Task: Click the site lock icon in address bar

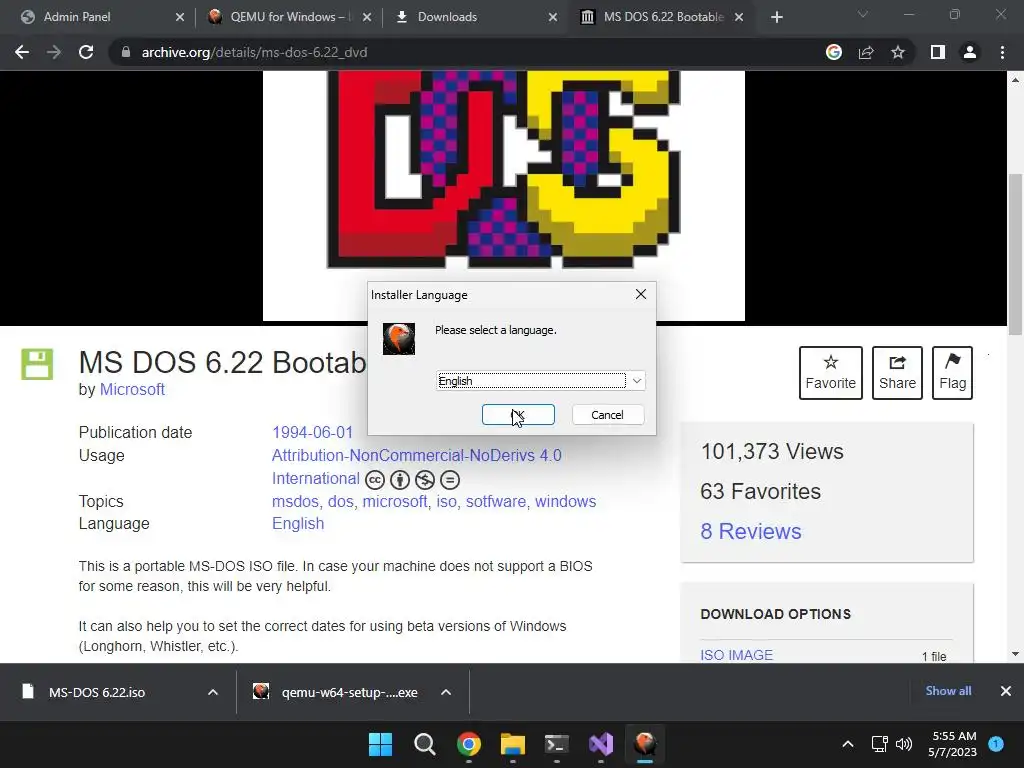Action: point(126,52)
